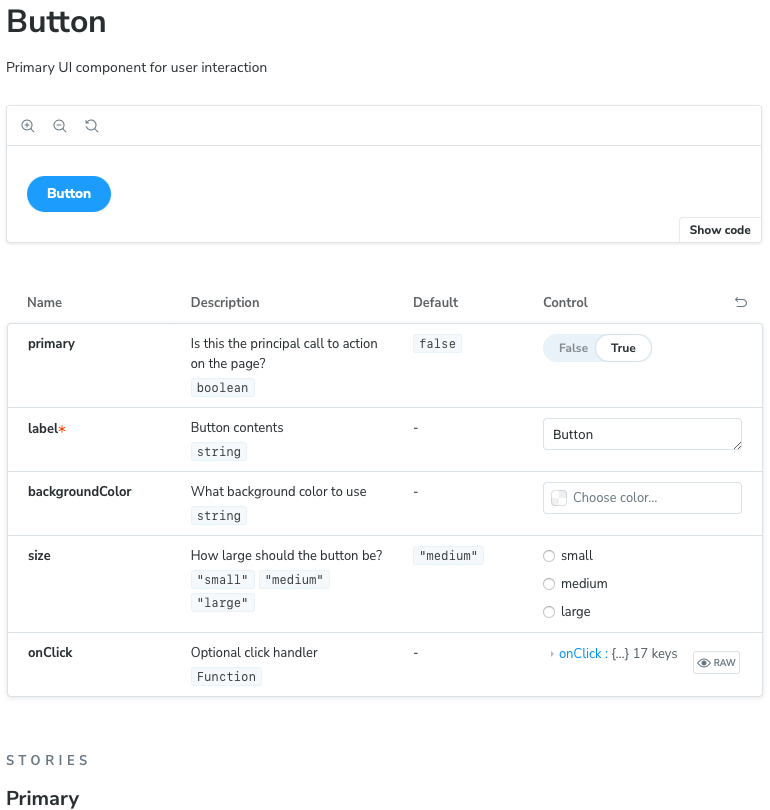Click the blue Button preview
770x810 pixels.
(x=69, y=194)
